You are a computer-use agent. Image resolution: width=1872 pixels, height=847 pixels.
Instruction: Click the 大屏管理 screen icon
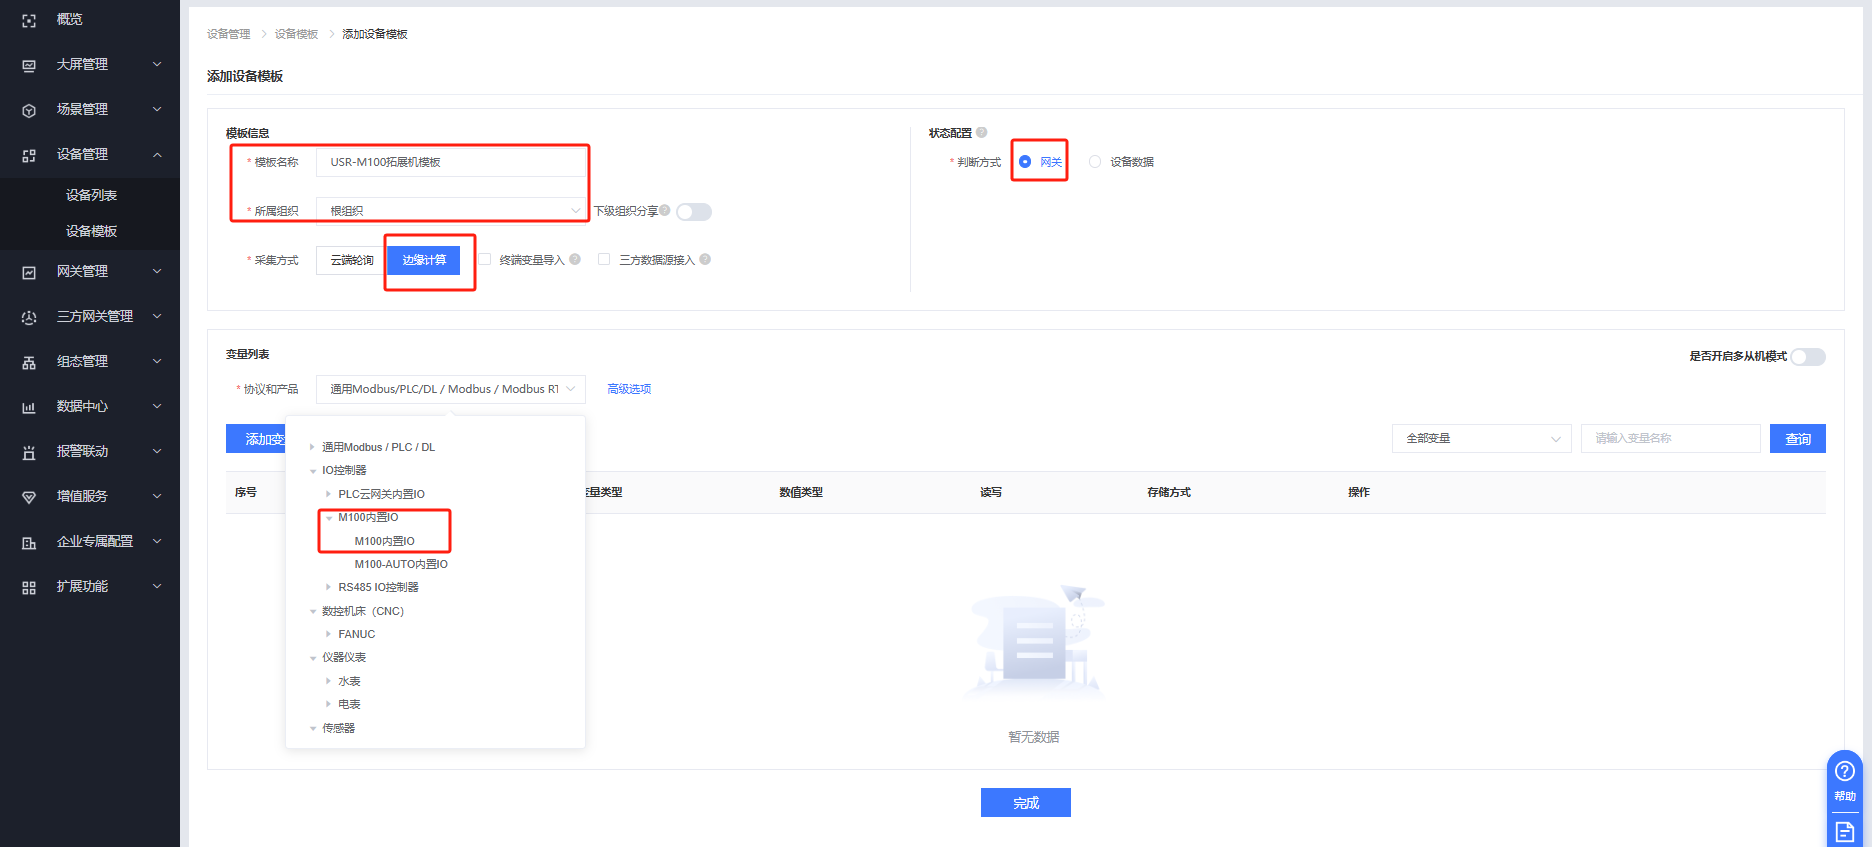29,65
